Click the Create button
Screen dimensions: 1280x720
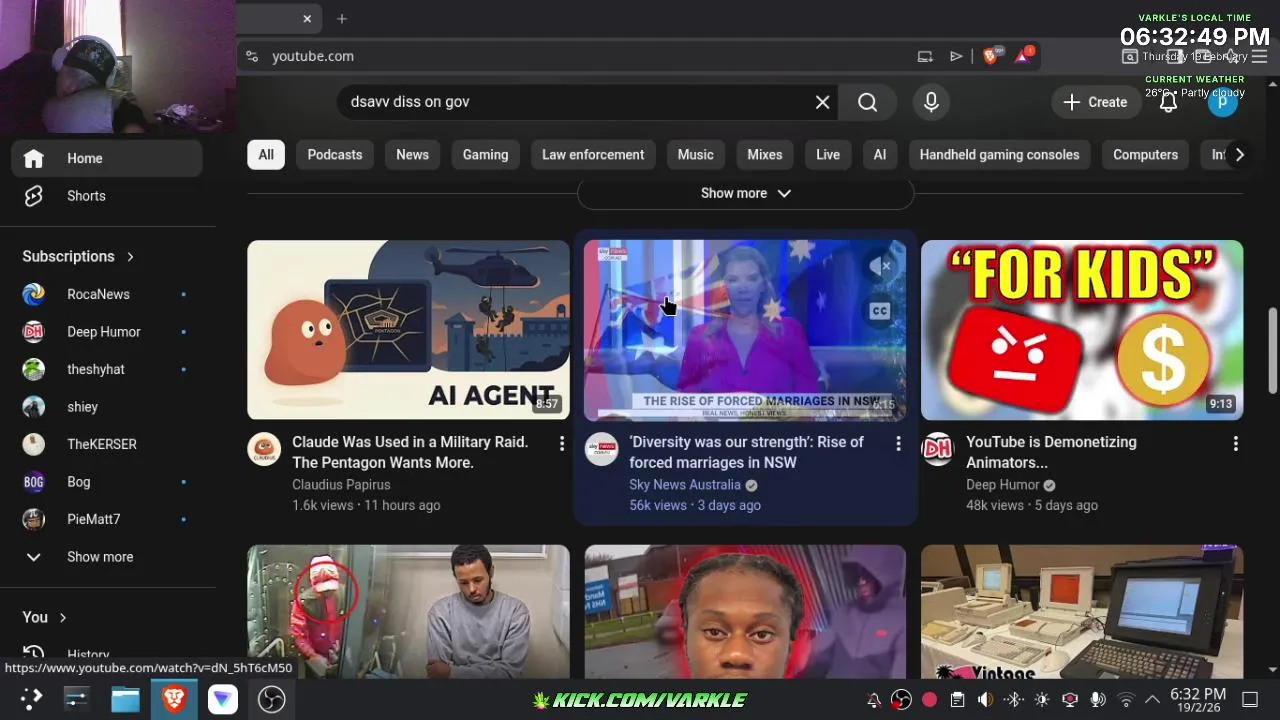(1095, 102)
